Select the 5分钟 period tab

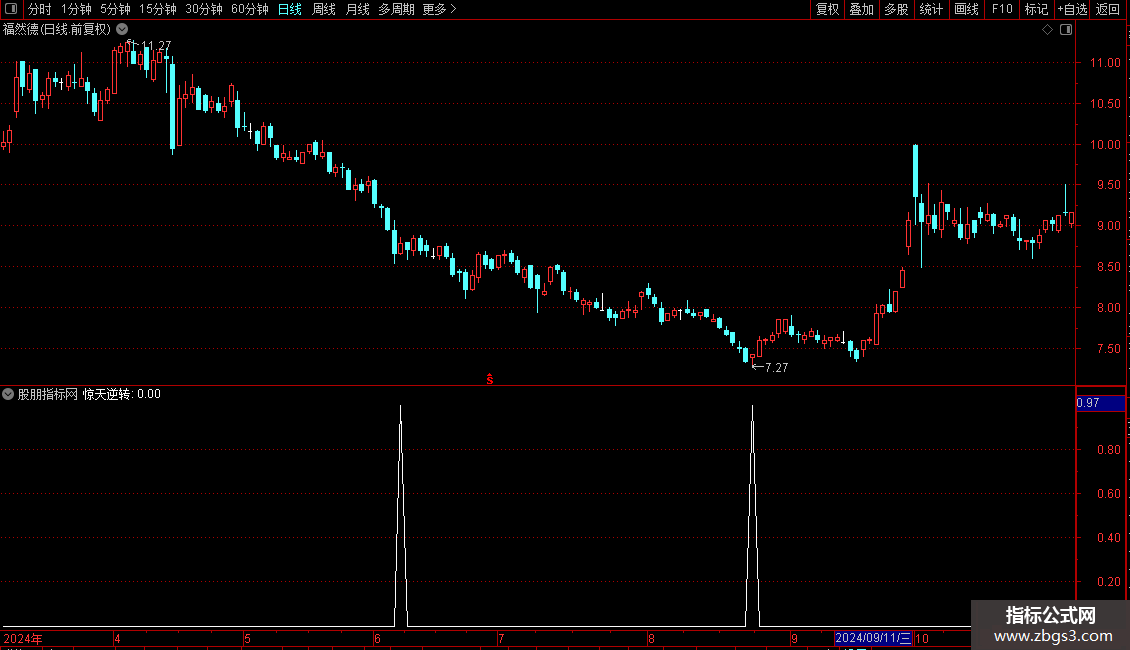[x=115, y=9]
